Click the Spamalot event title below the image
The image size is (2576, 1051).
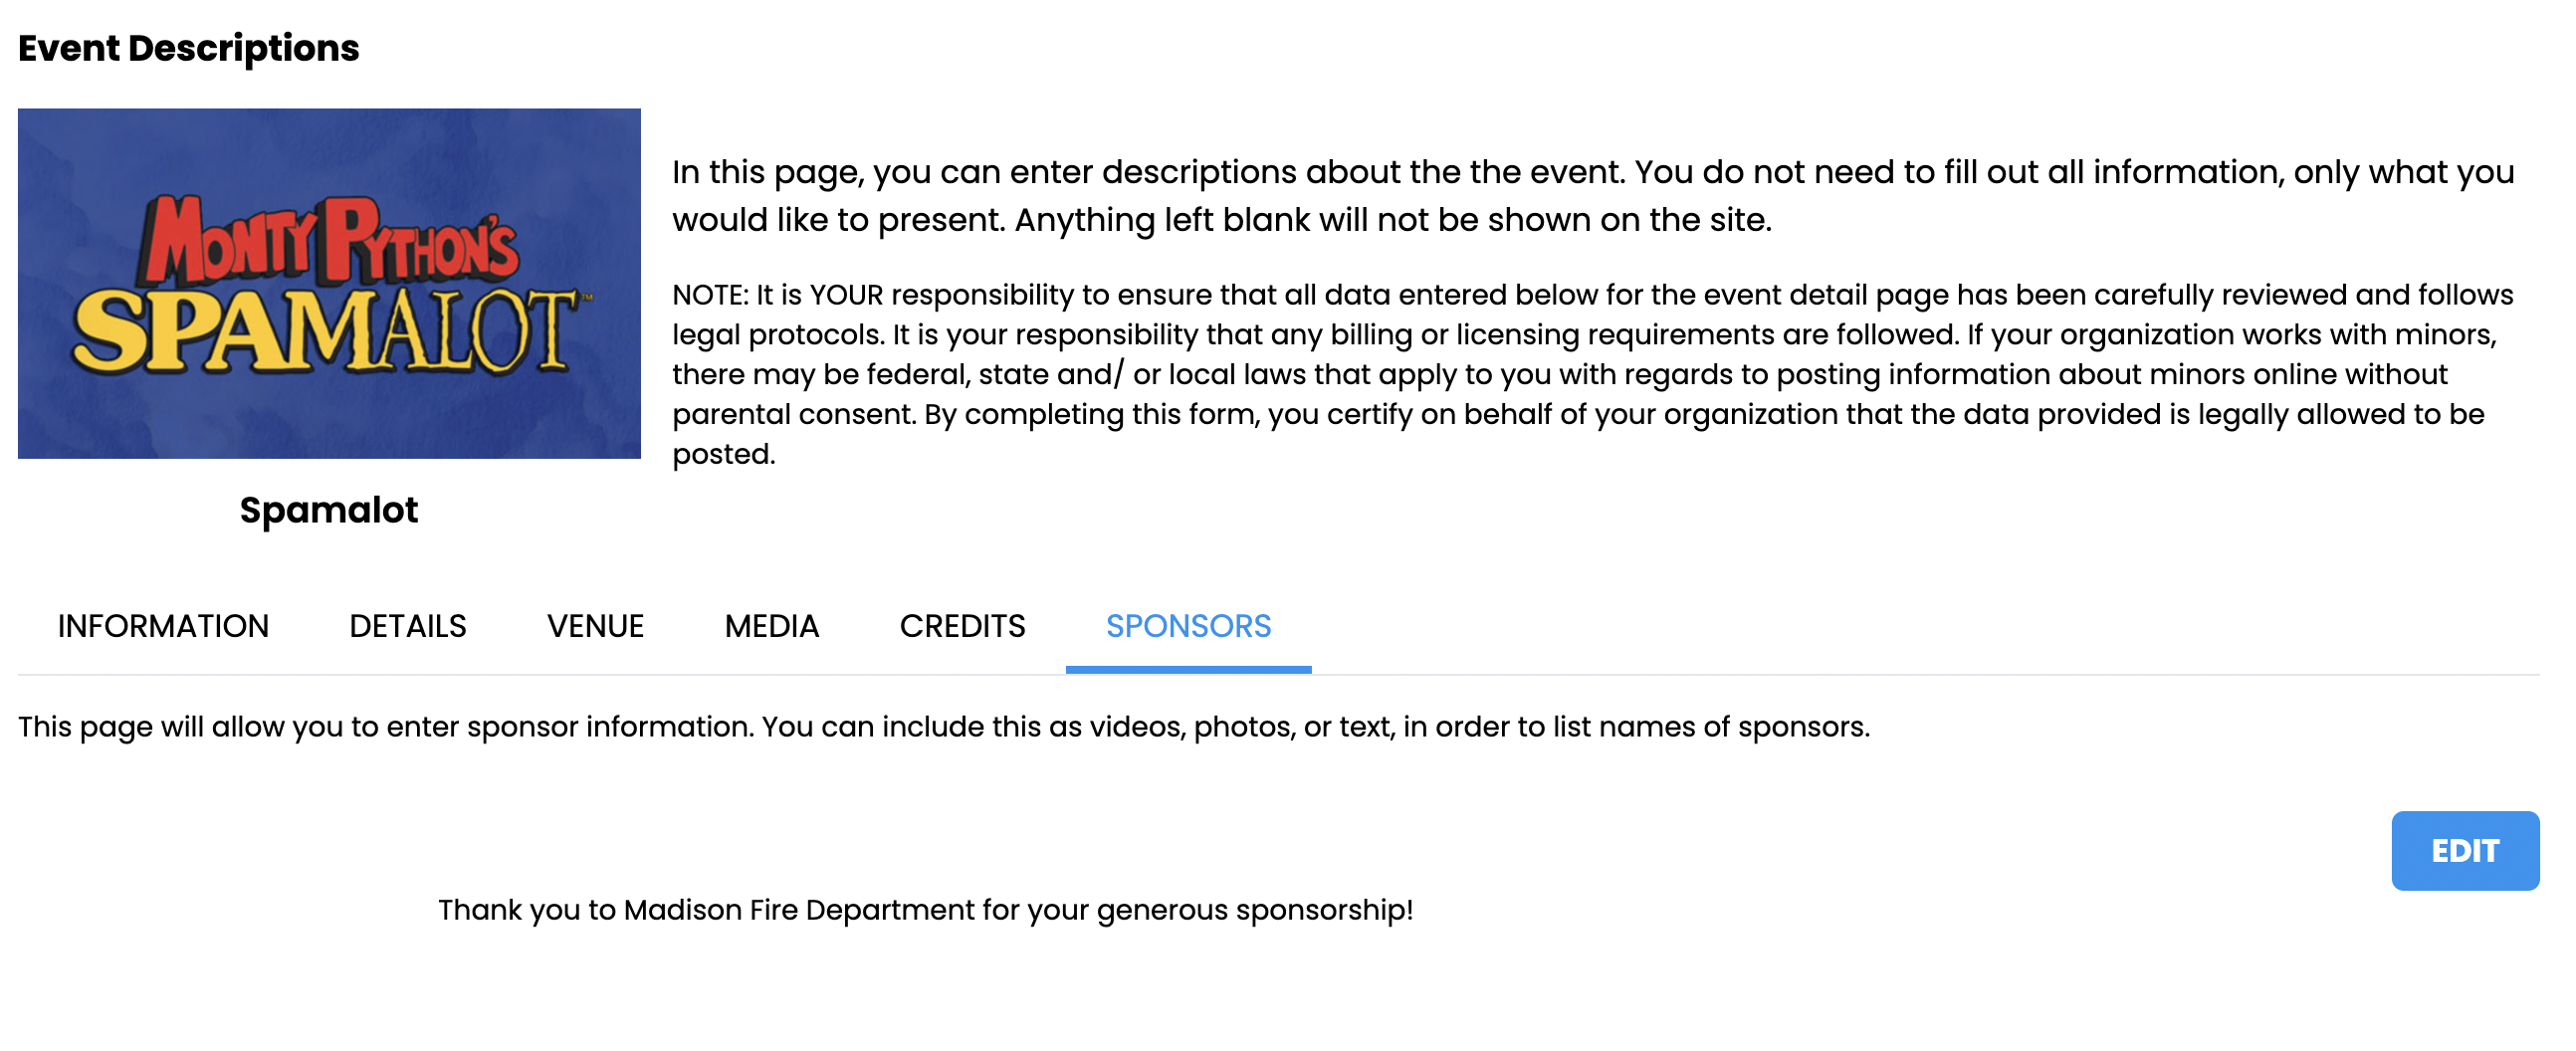point(328,510)
